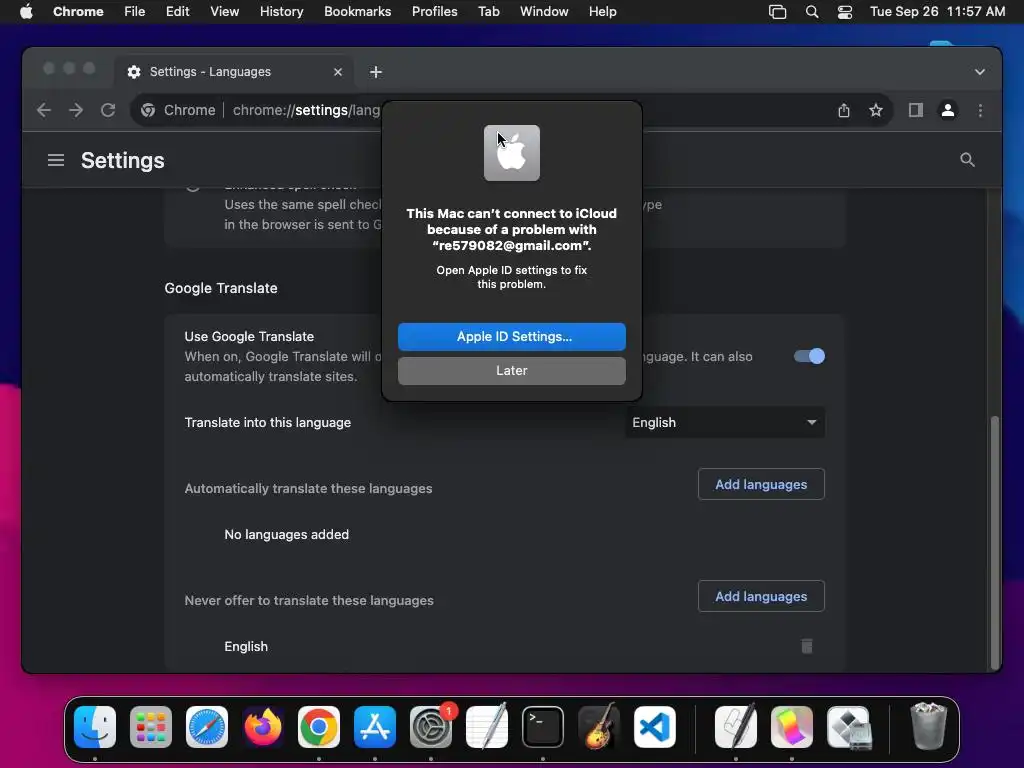Open Chrome three-dot menu

980,110
